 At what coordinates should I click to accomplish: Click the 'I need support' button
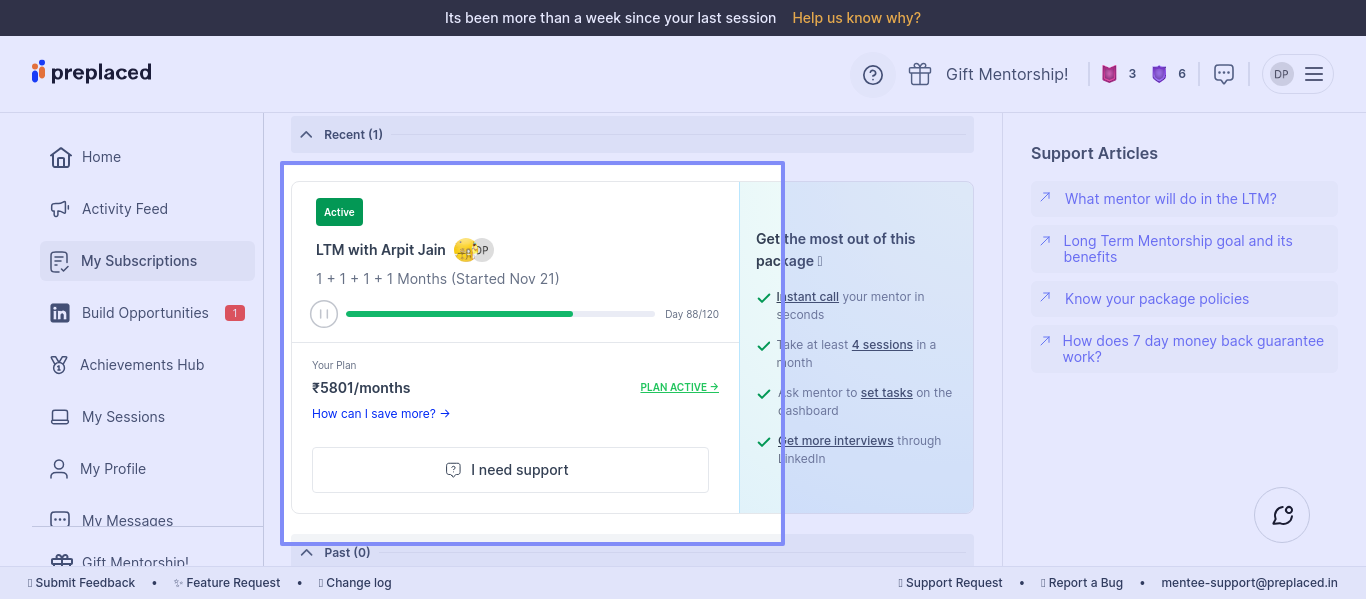(510, 470)
